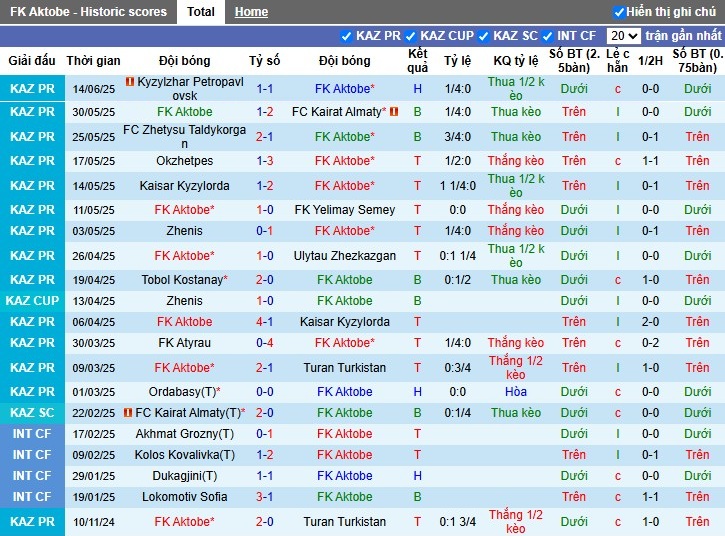Click the date 09/03/25
The height and width of the screenshot is (536, 725).
pos(93,368)
